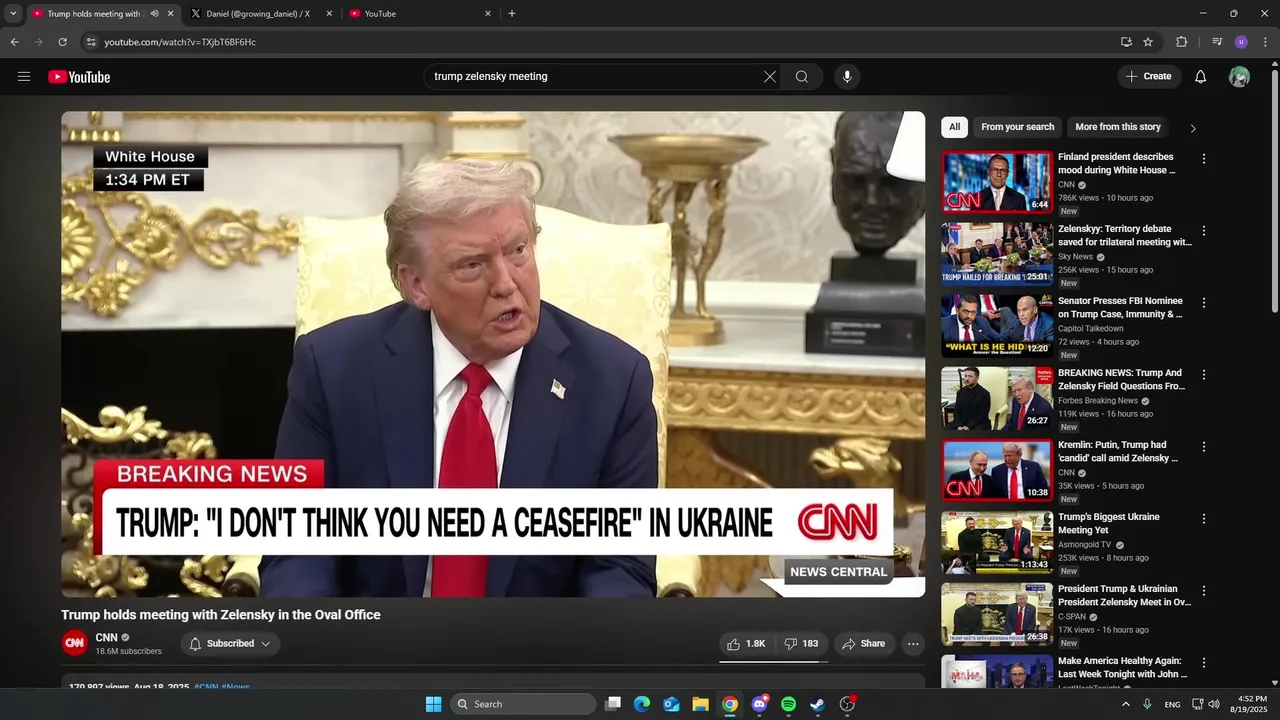This screenshot has height=720, width=1280.
Task: Share the video
Action: pos(864,644)
